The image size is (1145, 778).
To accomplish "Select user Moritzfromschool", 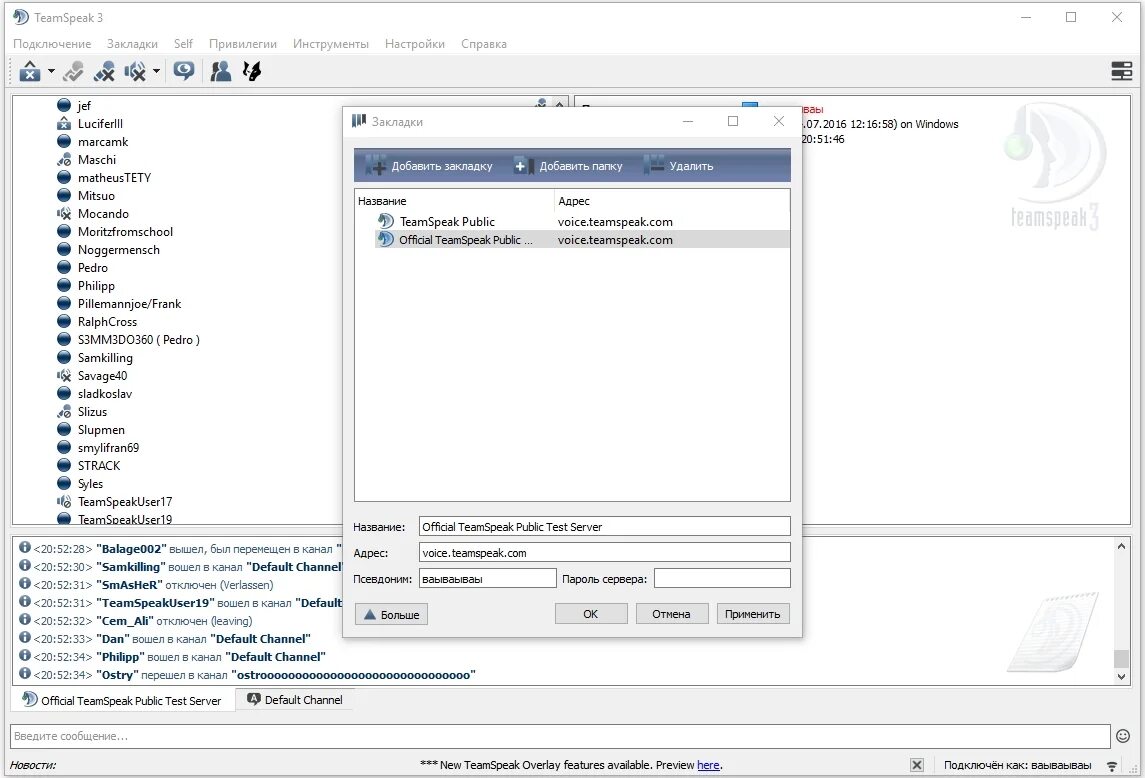I will 125,232.
